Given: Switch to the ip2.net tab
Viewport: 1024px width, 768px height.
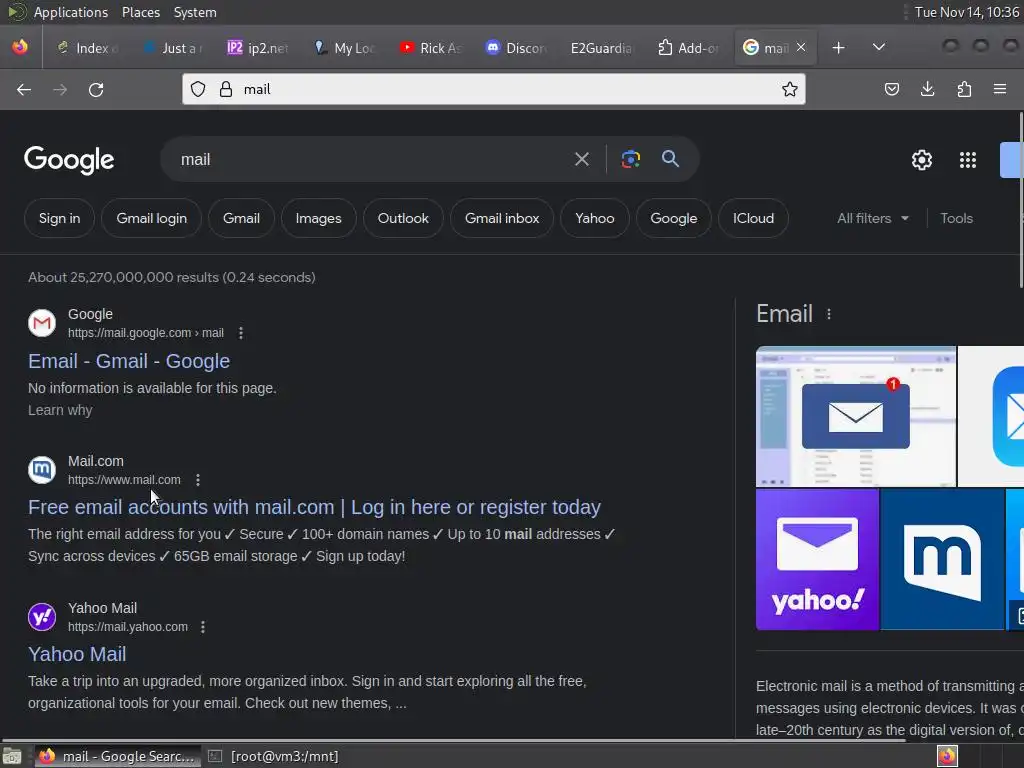Looking at the screenshot, I should click(258, 48).
